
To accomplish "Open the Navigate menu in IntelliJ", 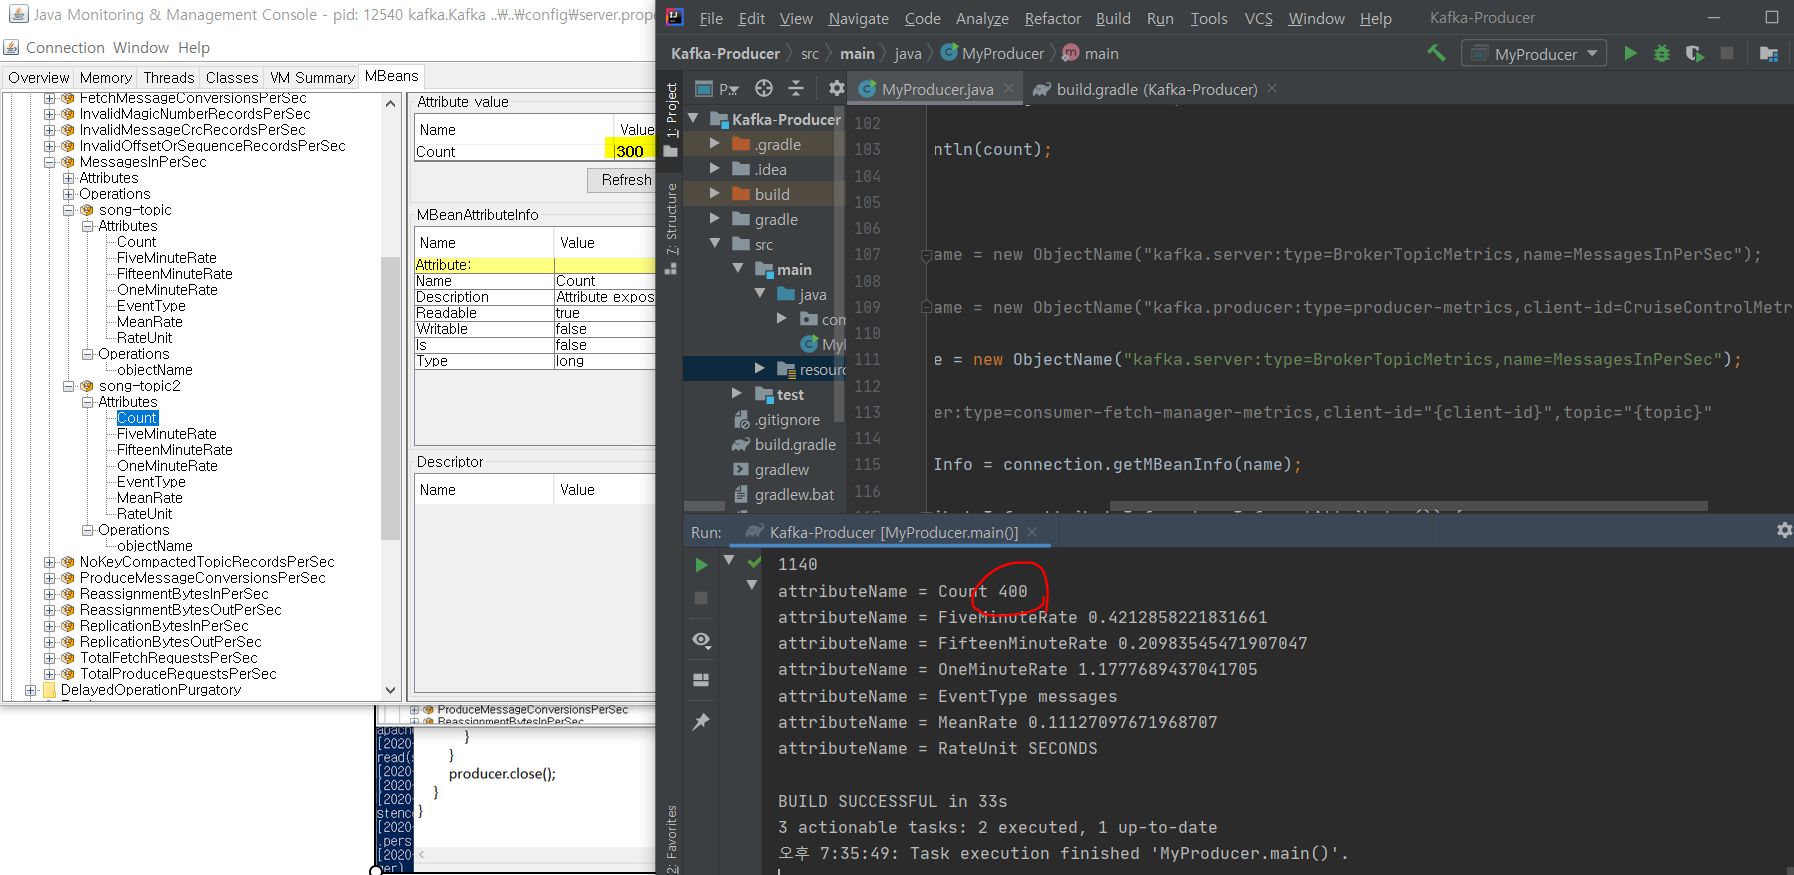I will (x=858, y=18).
